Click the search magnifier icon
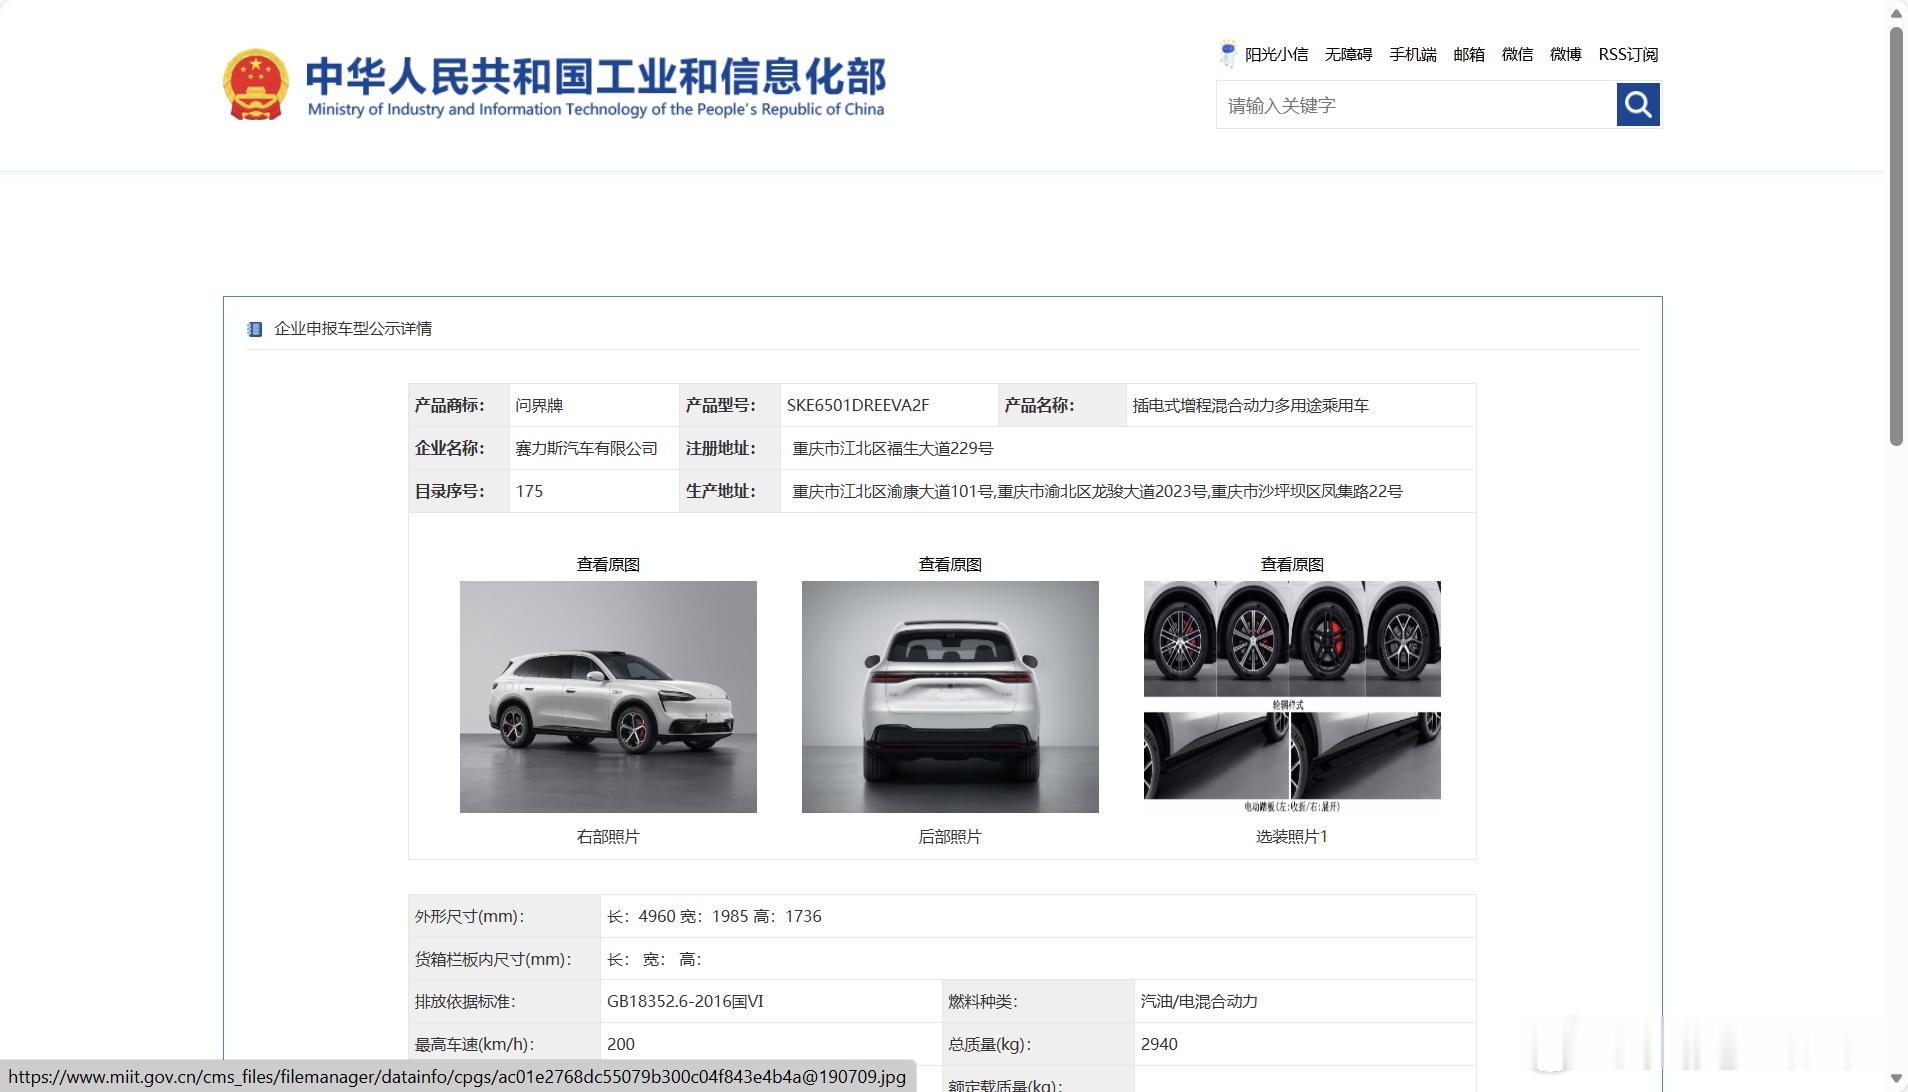This screenshot has height=1092, width=1908. pyautogui.click(x=1637, y=104)
